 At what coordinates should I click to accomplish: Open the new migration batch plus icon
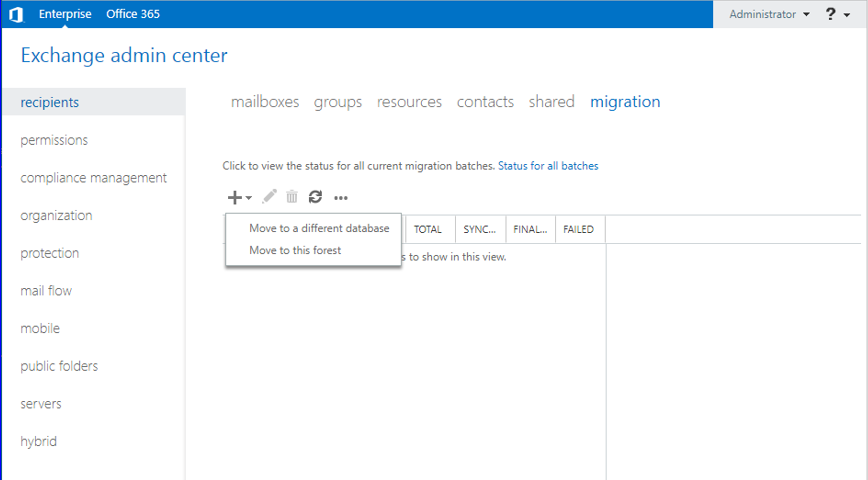click(239, 197)
